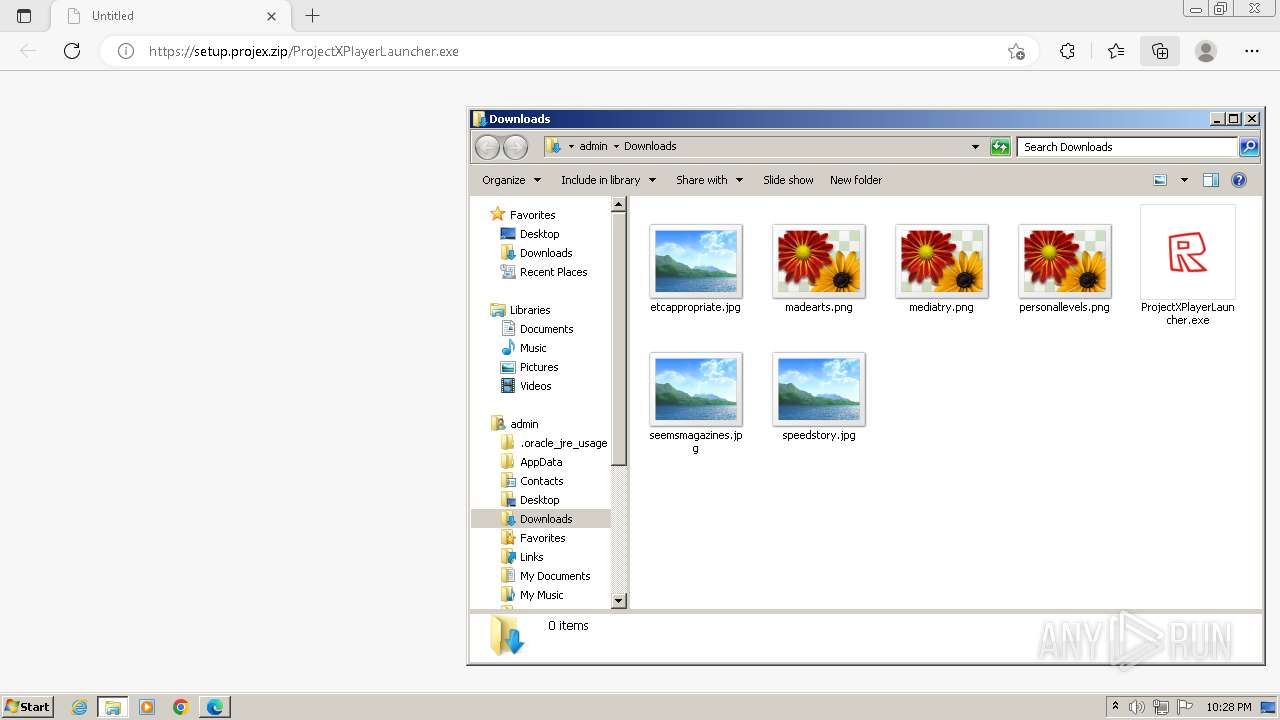Open the Windows Start menu
Viewport: 1280px width, 720px height.
(28, 706)
